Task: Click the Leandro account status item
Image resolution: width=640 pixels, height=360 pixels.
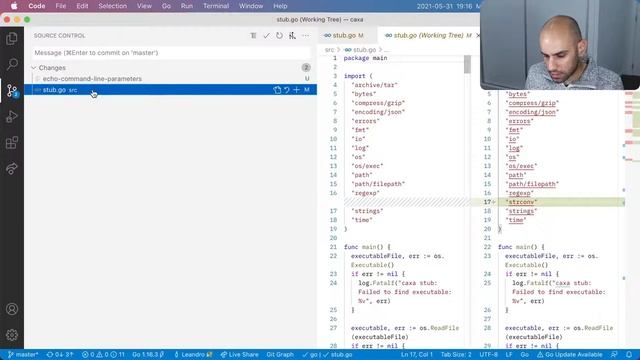Action: pos(193,355)
